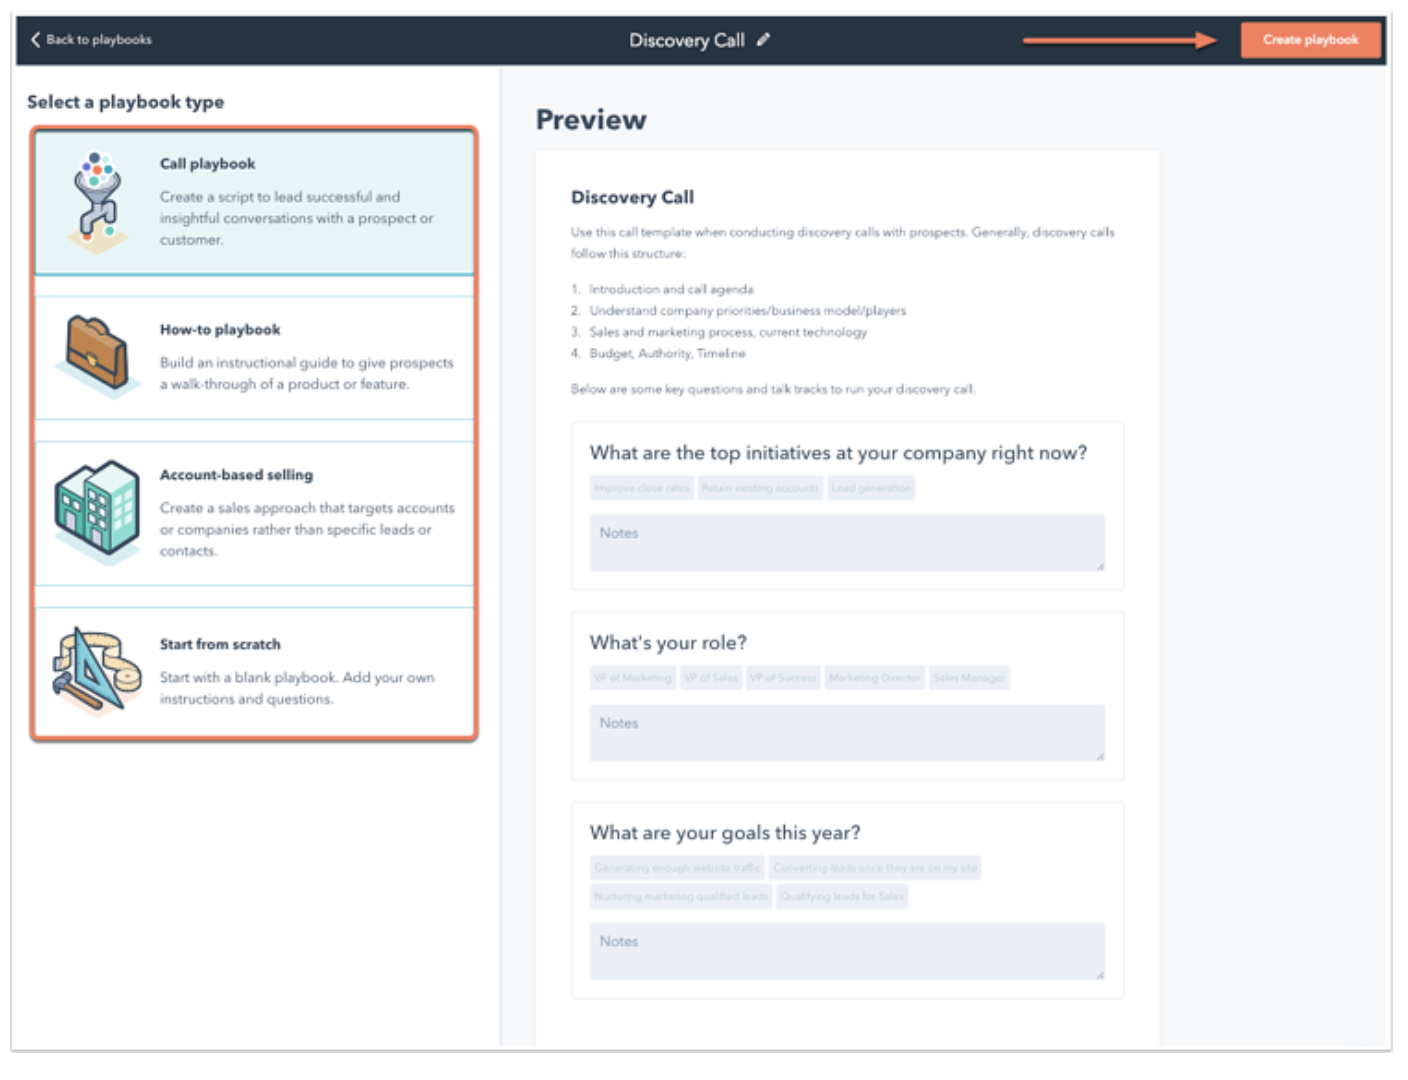
Task: Toggle the 'Lead generation' answer tag
Action: pos(871,488)
